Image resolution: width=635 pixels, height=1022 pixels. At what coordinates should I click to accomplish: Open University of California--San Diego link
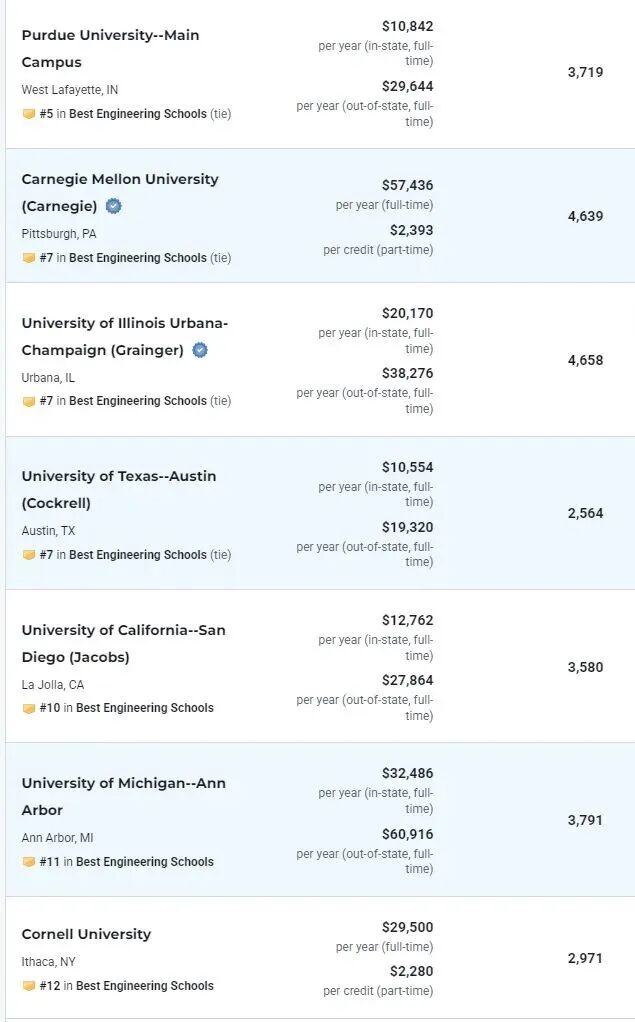123,643
